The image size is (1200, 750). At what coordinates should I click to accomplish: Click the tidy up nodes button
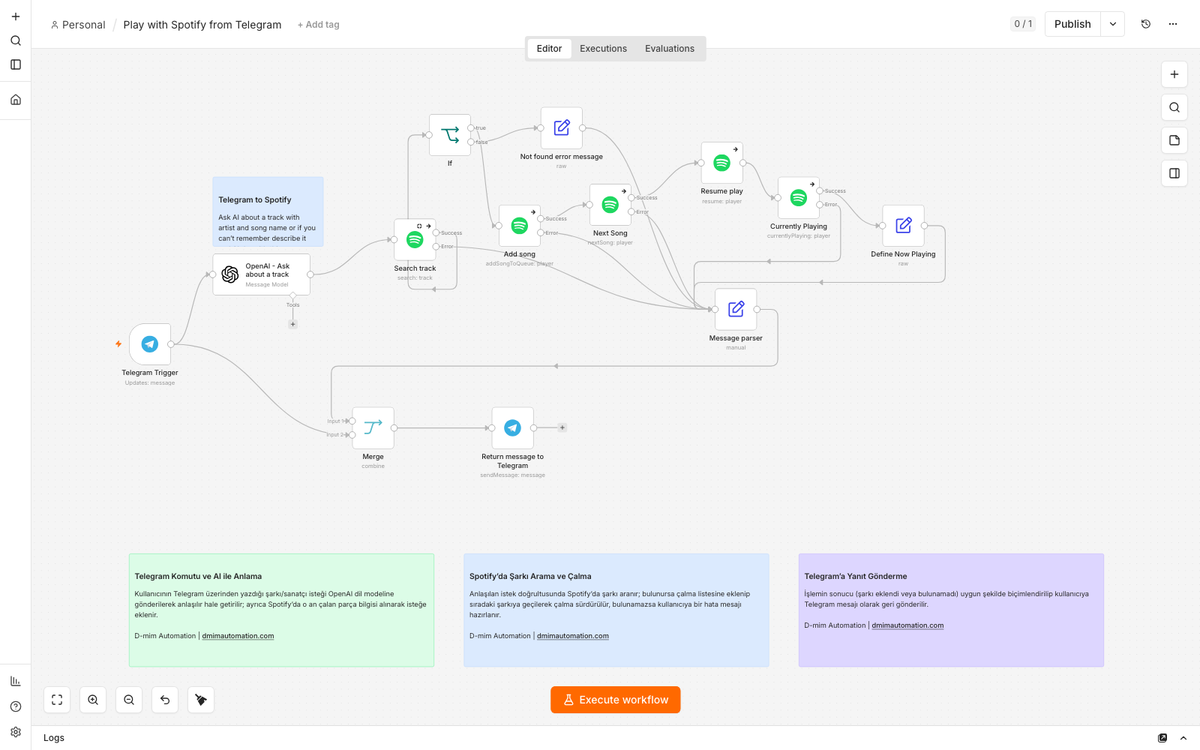click(201, 700)
